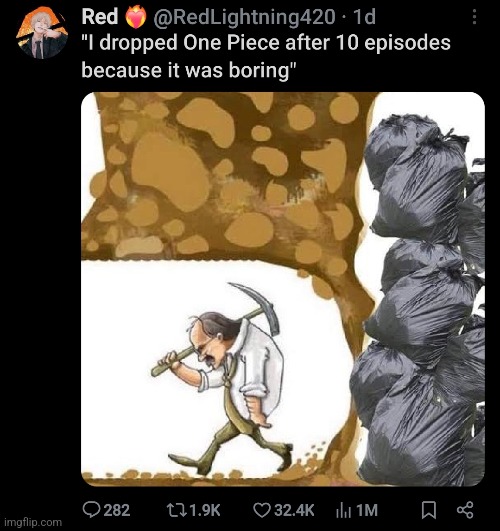500x531 pixels.
Task: Click the burning heart emoji badge
Action: [136, 17]
